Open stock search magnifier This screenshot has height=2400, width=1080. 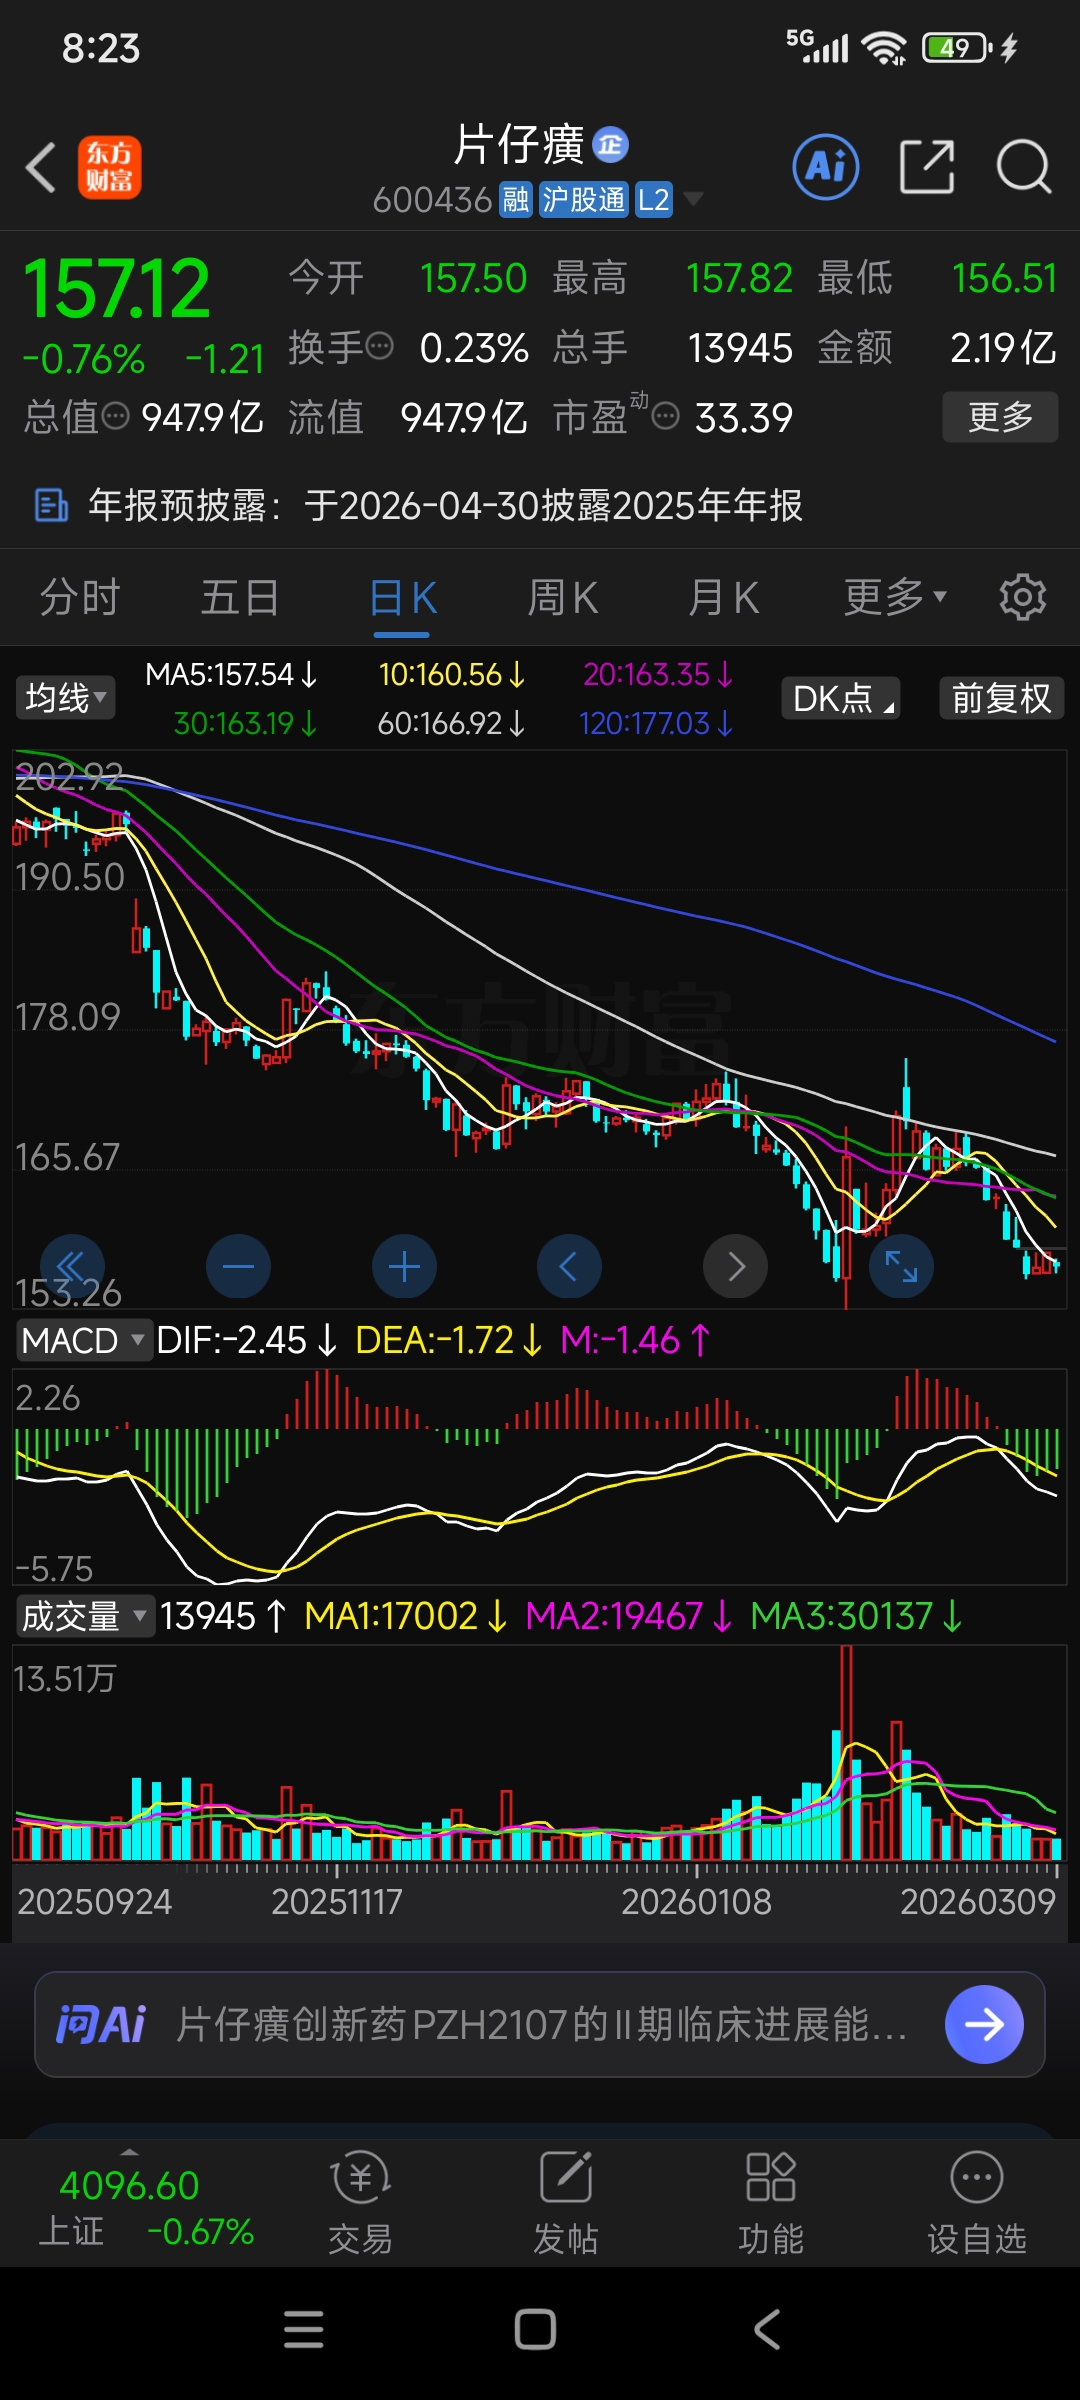point(1024,167)
